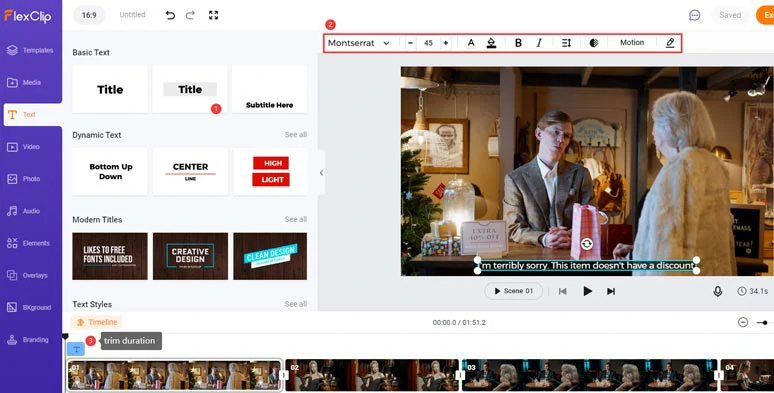Screen dimensions: 774x393
Task: Click the rotate handle on subtitle
Action: (586, 243)
